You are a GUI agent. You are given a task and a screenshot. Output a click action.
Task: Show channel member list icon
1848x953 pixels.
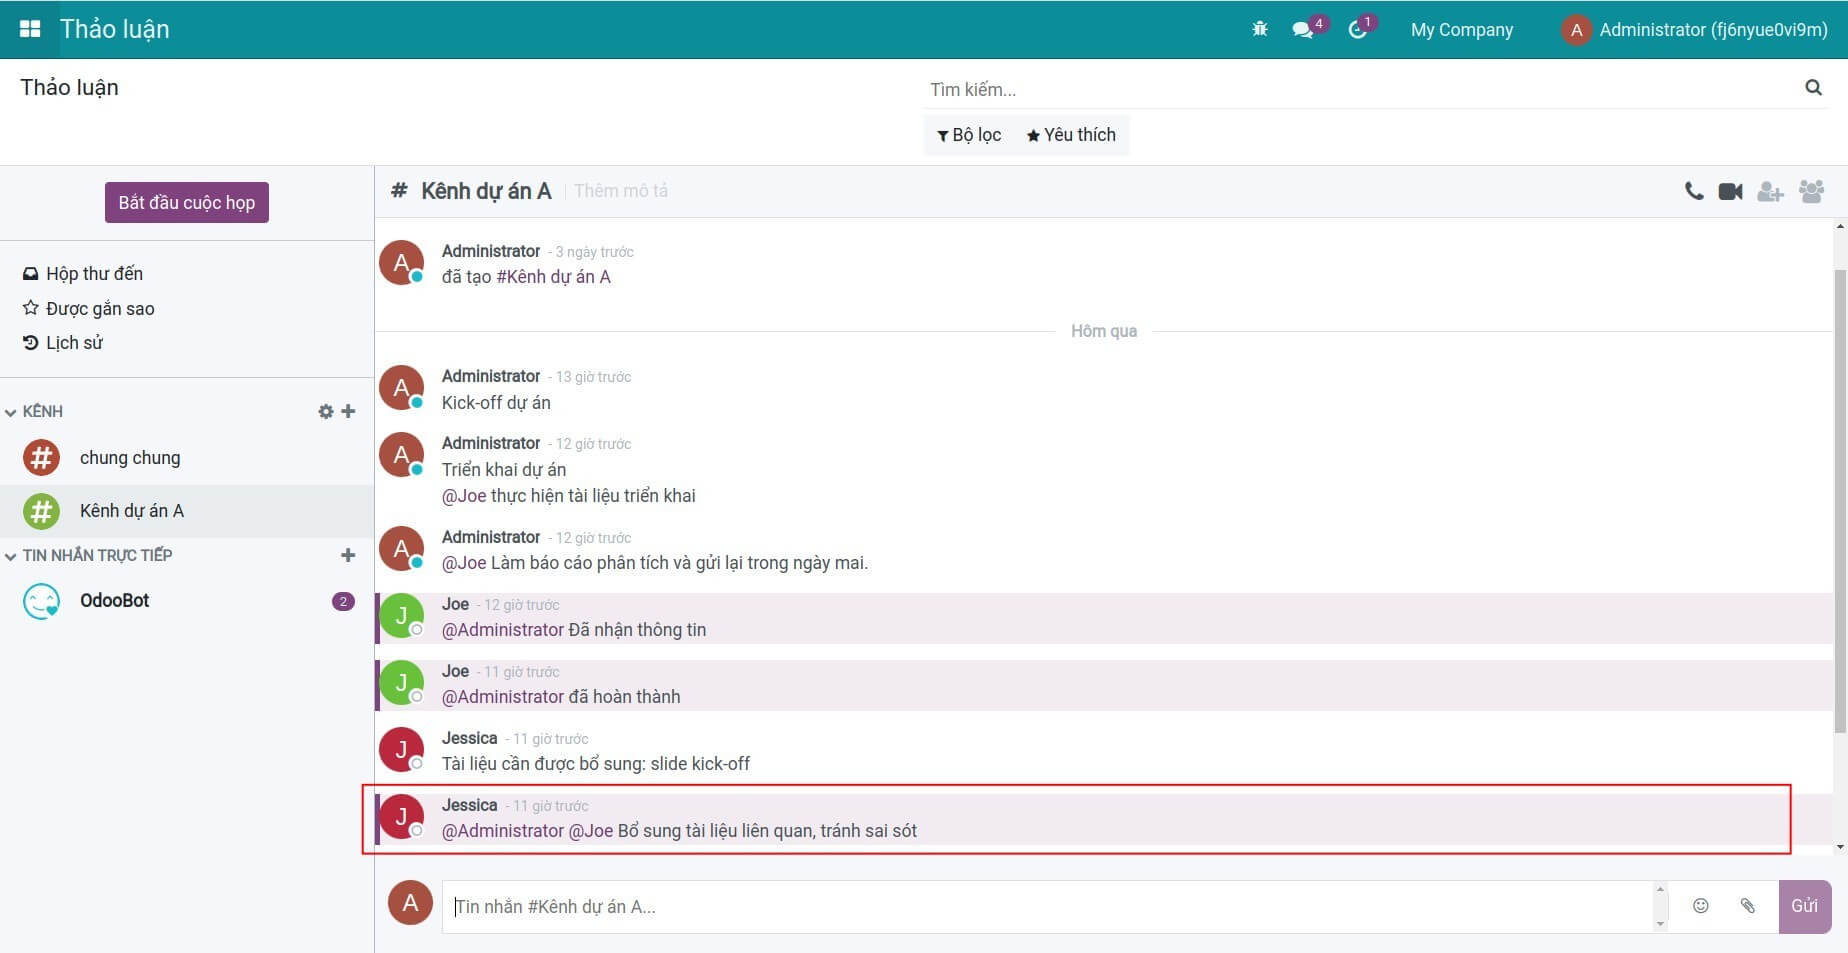[x=1811, y=191]
